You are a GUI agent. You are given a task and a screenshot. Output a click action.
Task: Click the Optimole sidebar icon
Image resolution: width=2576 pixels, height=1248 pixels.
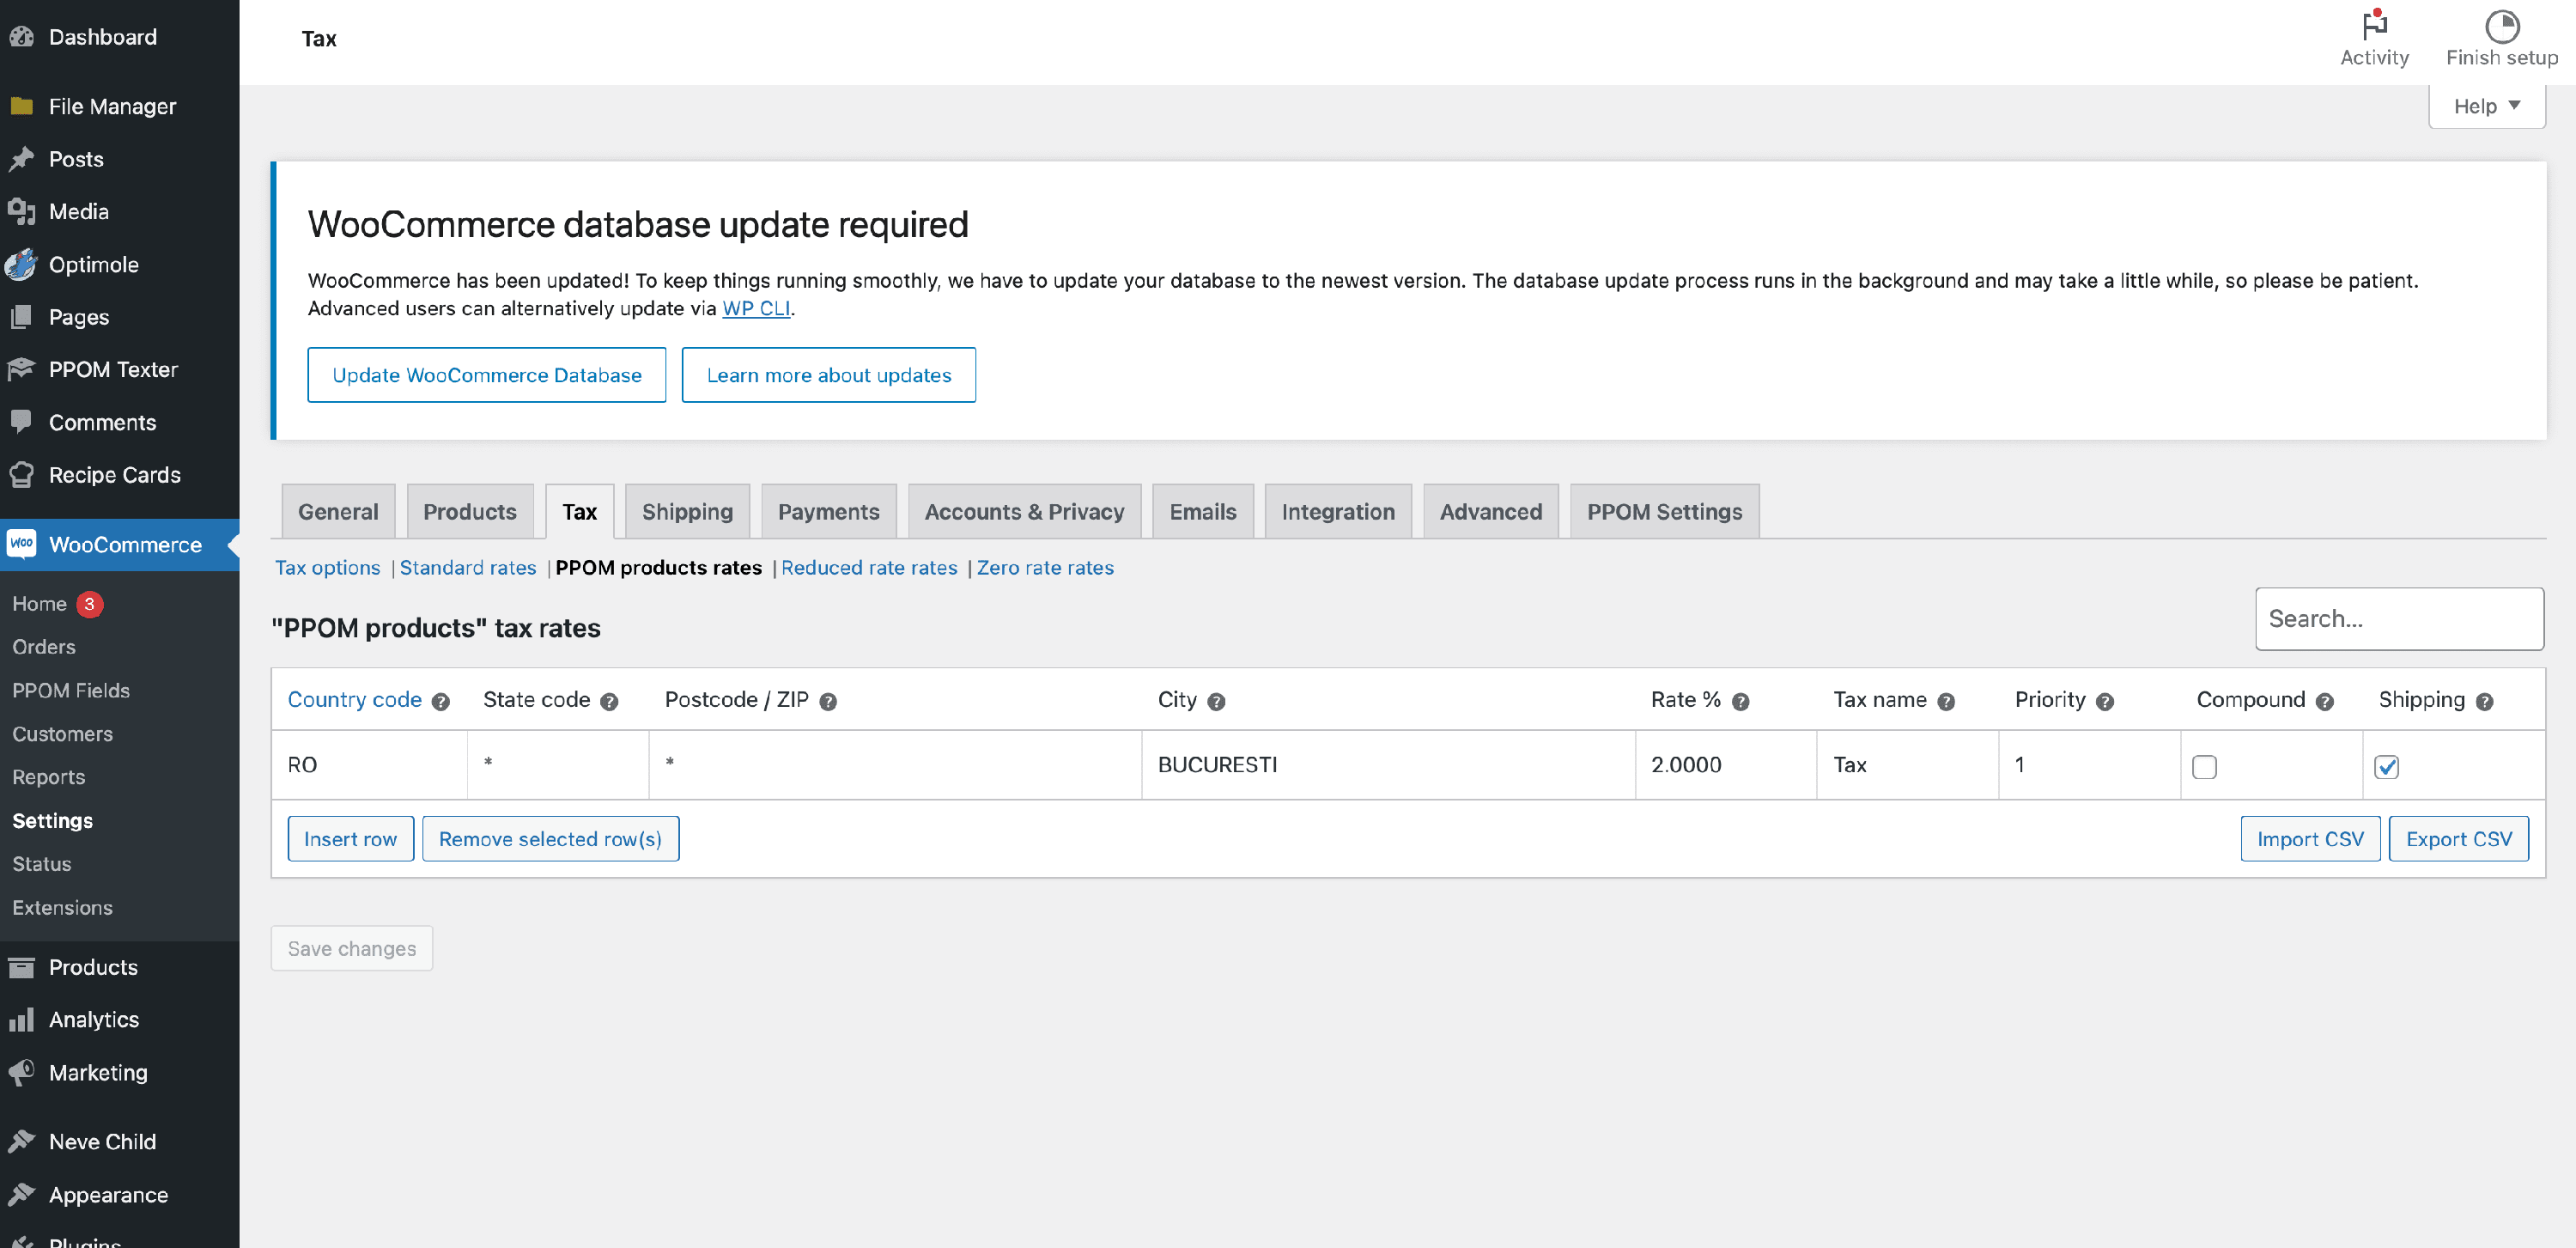pyautogui.click(x=22, y=264)
